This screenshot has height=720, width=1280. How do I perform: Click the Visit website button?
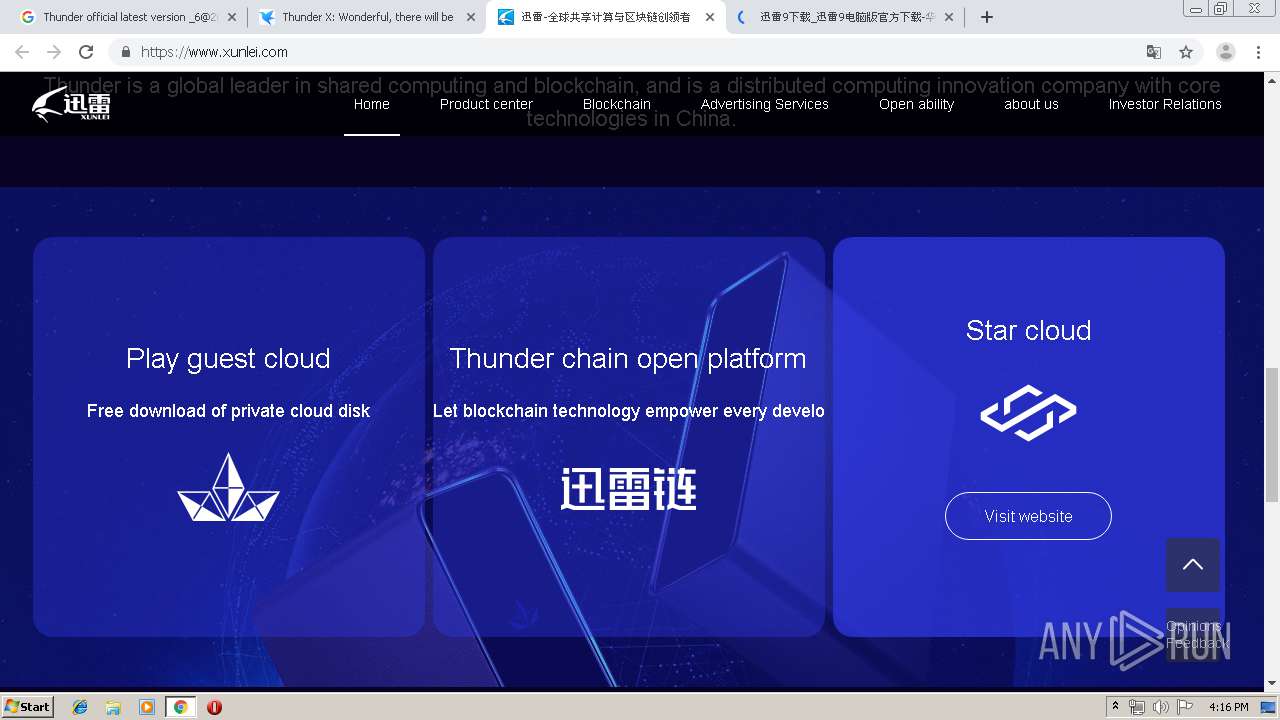tap(1028, 516)
